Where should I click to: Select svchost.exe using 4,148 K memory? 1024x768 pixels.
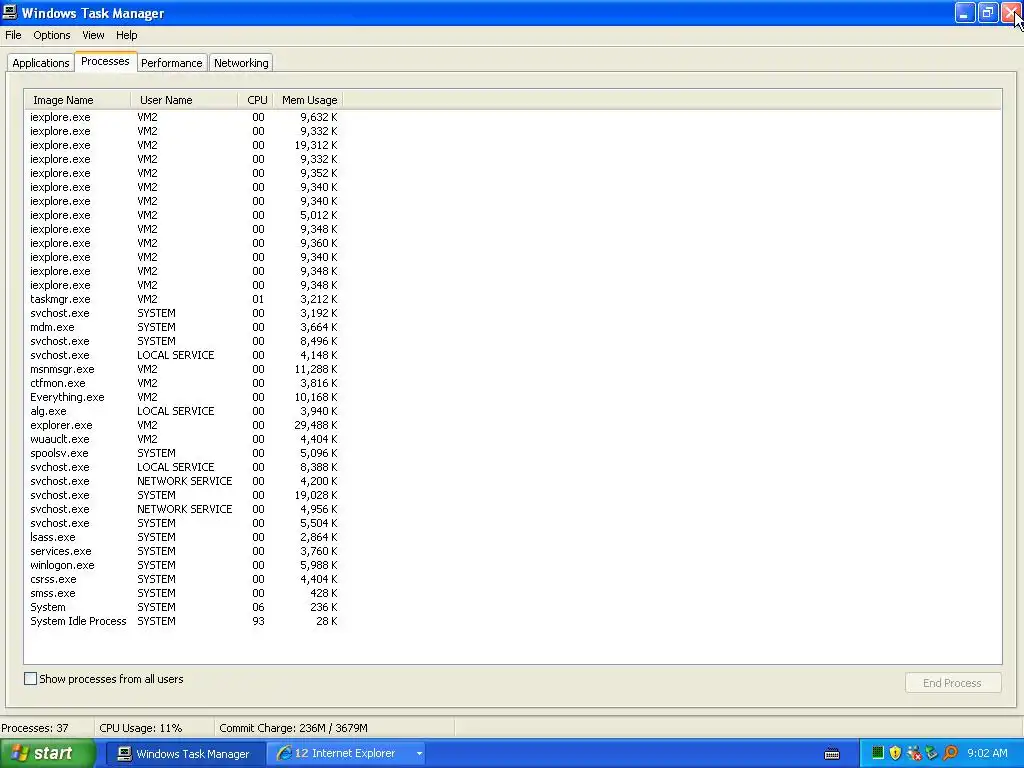pyautogui.click(x=184, y=355)
